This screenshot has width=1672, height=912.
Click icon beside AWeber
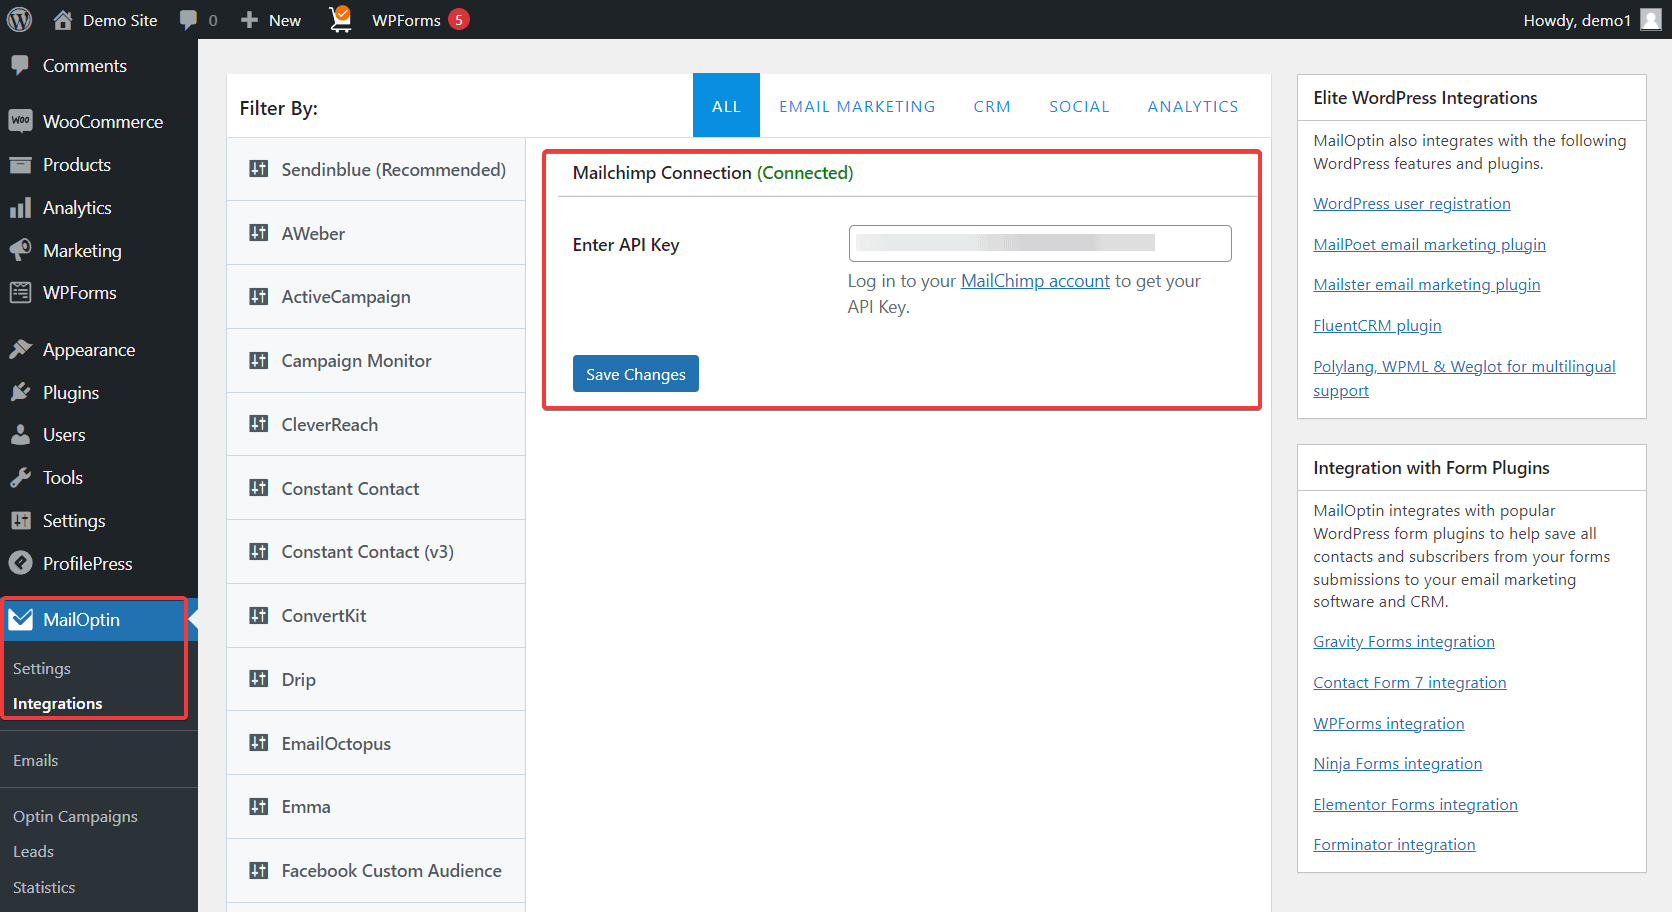pyautogui.click(x=259, y=233)
